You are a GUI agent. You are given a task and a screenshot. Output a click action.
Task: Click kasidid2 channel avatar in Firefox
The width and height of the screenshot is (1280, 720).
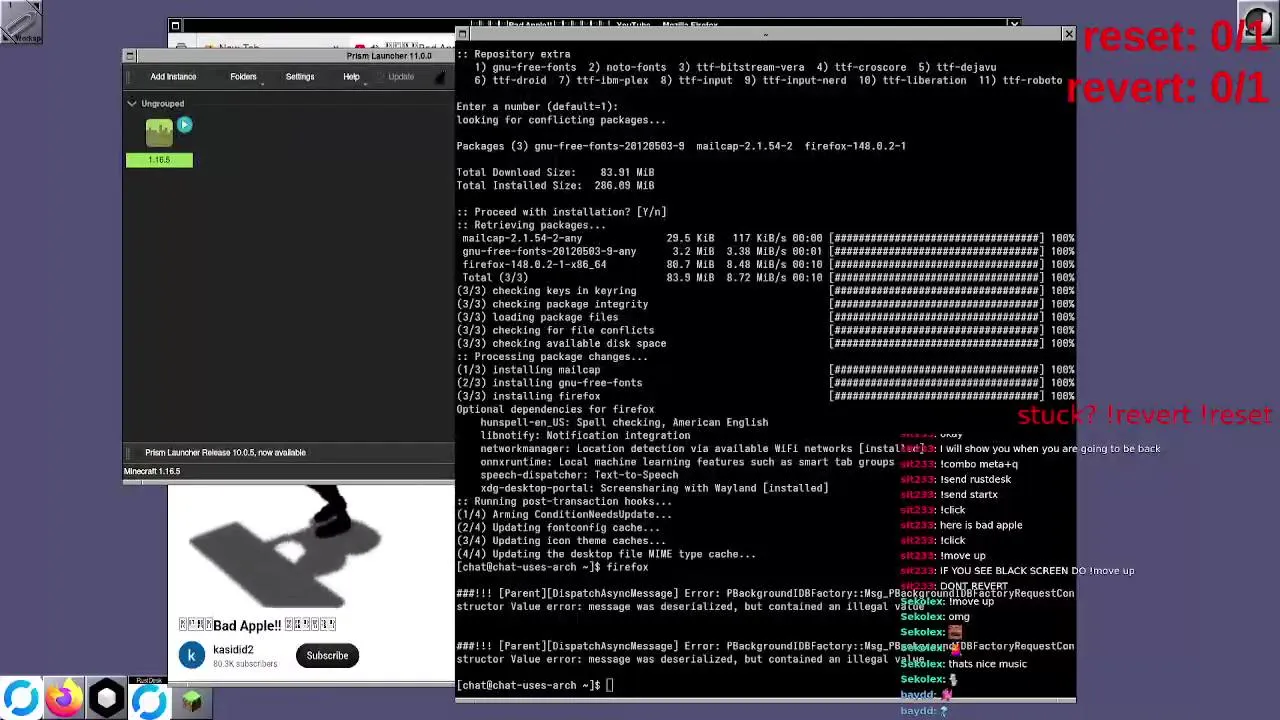(192, 655)
